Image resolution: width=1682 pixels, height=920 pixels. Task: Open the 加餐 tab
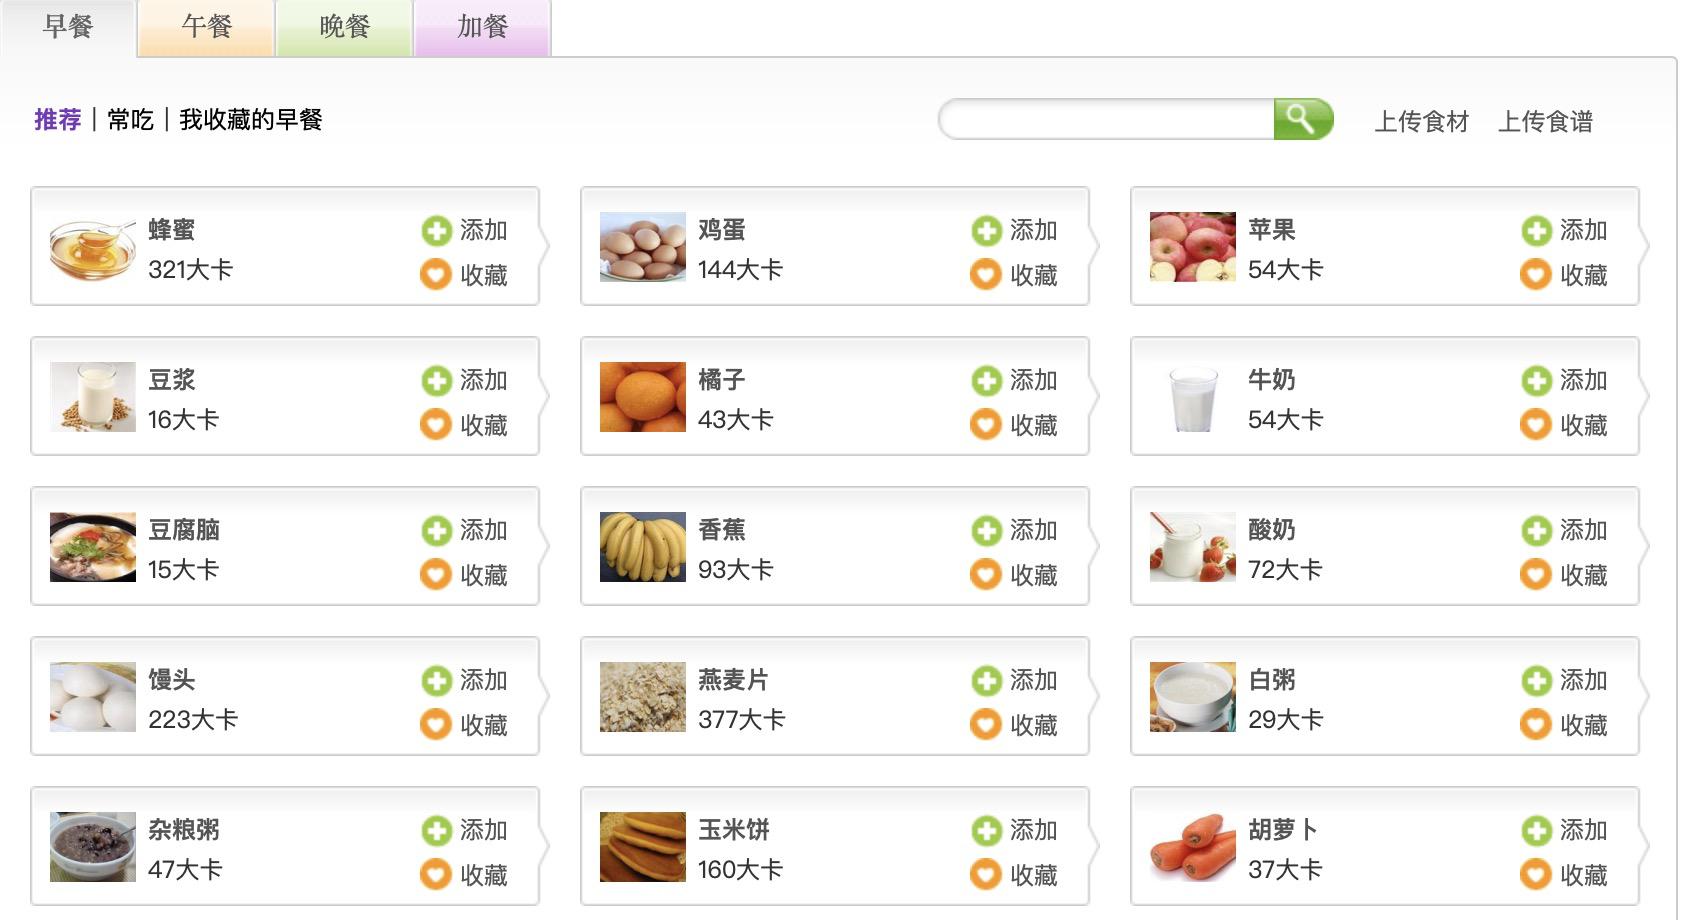coord(482,27)
